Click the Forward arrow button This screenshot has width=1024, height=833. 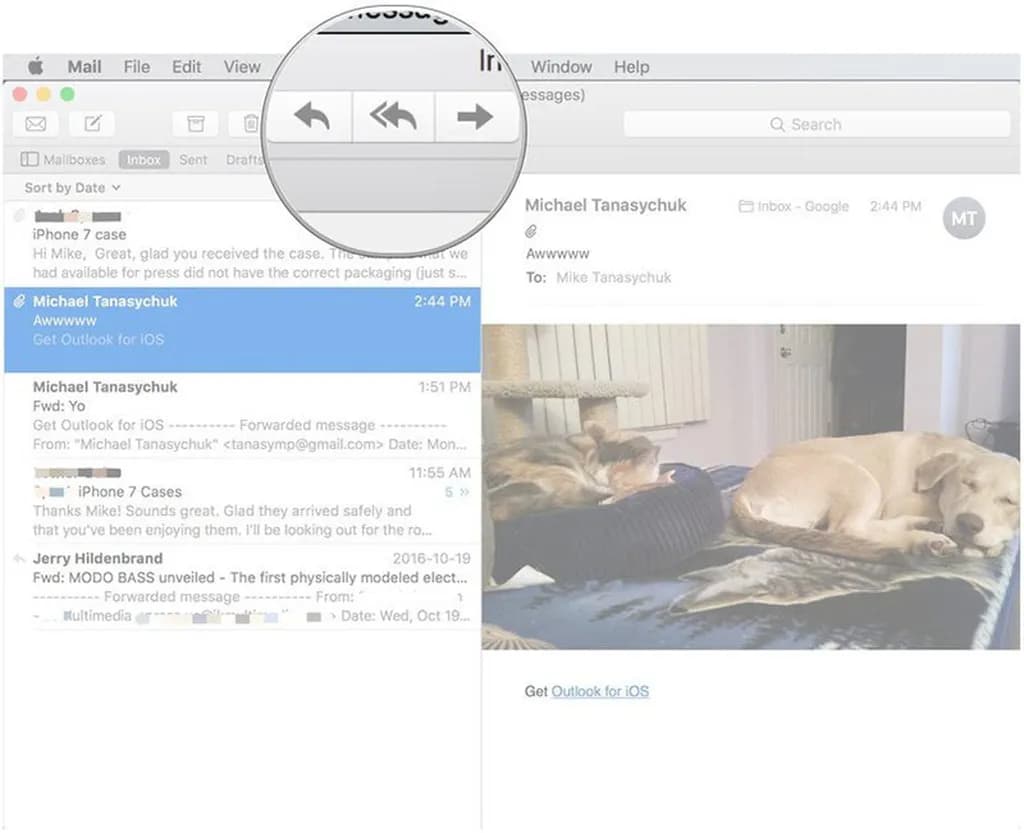[x=474, y=117]
